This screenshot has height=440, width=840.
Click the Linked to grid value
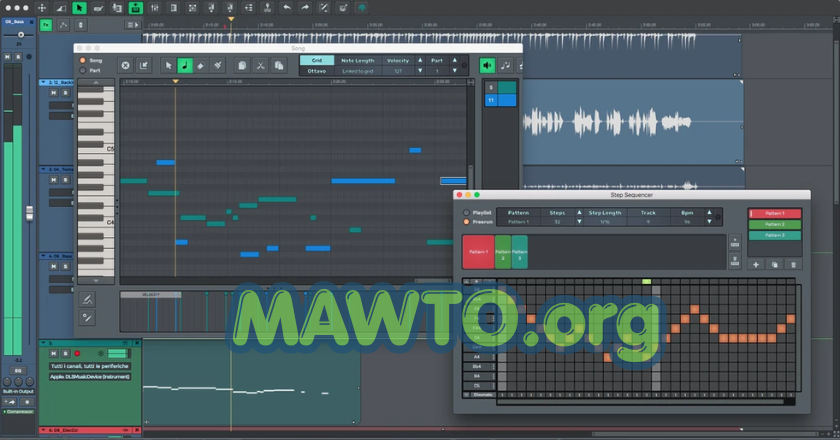point(357,71)
